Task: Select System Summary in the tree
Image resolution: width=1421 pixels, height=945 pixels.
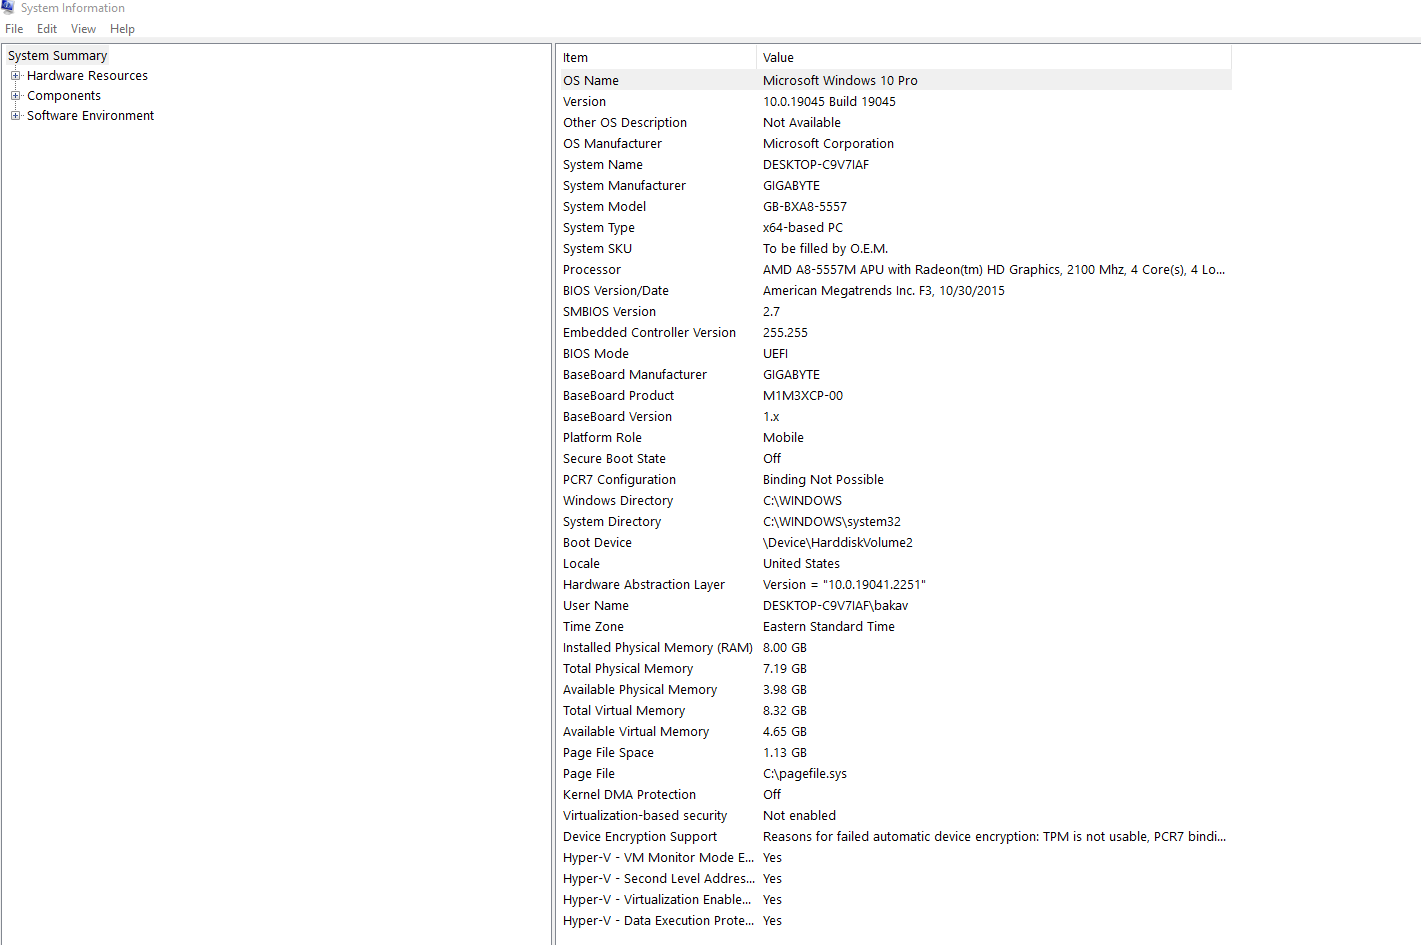Action: (x=58, y=56)
